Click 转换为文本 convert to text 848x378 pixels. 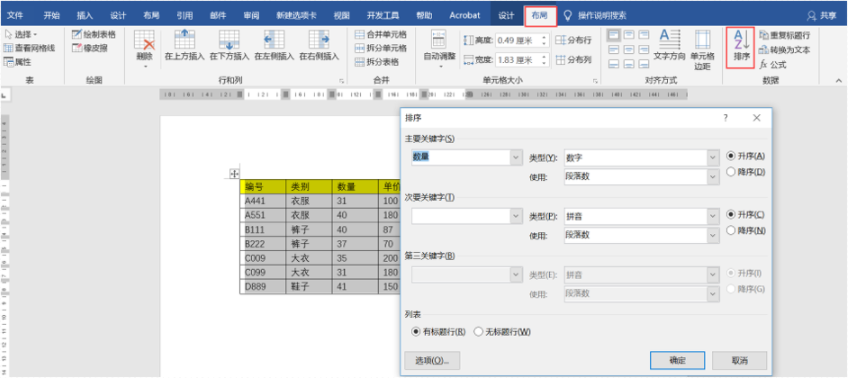(x=784, y=50)
